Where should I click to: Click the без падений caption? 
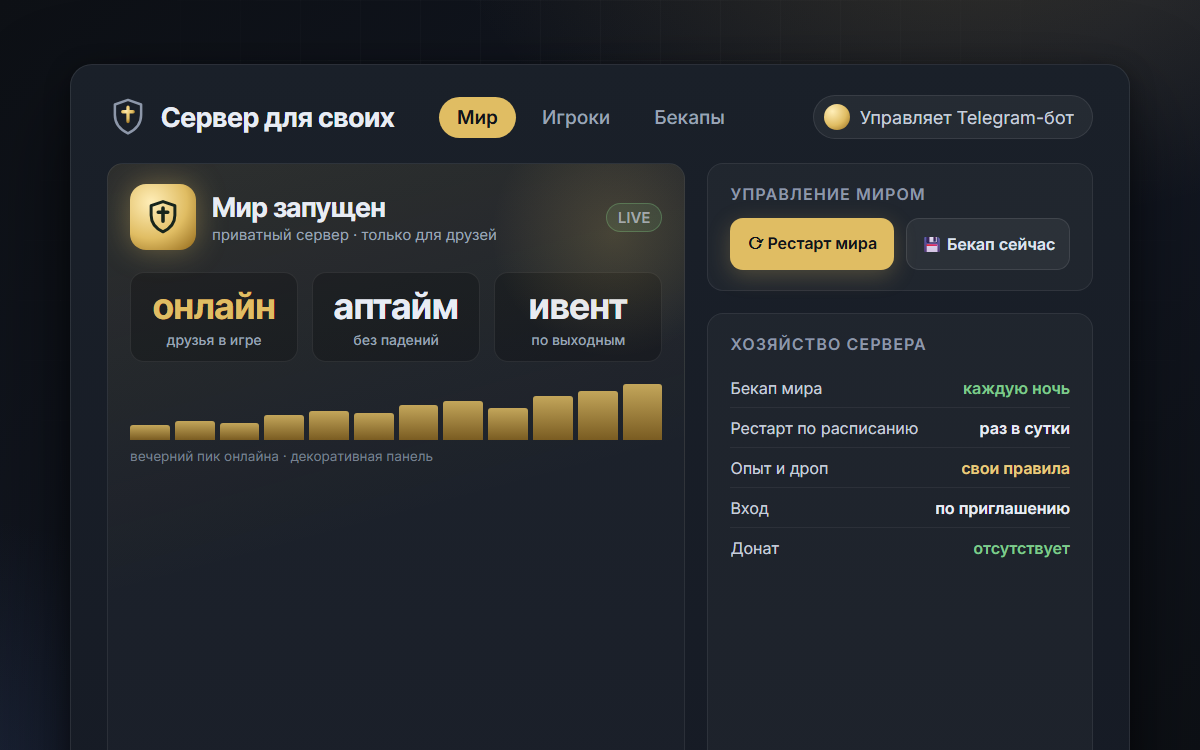[396, 340]
